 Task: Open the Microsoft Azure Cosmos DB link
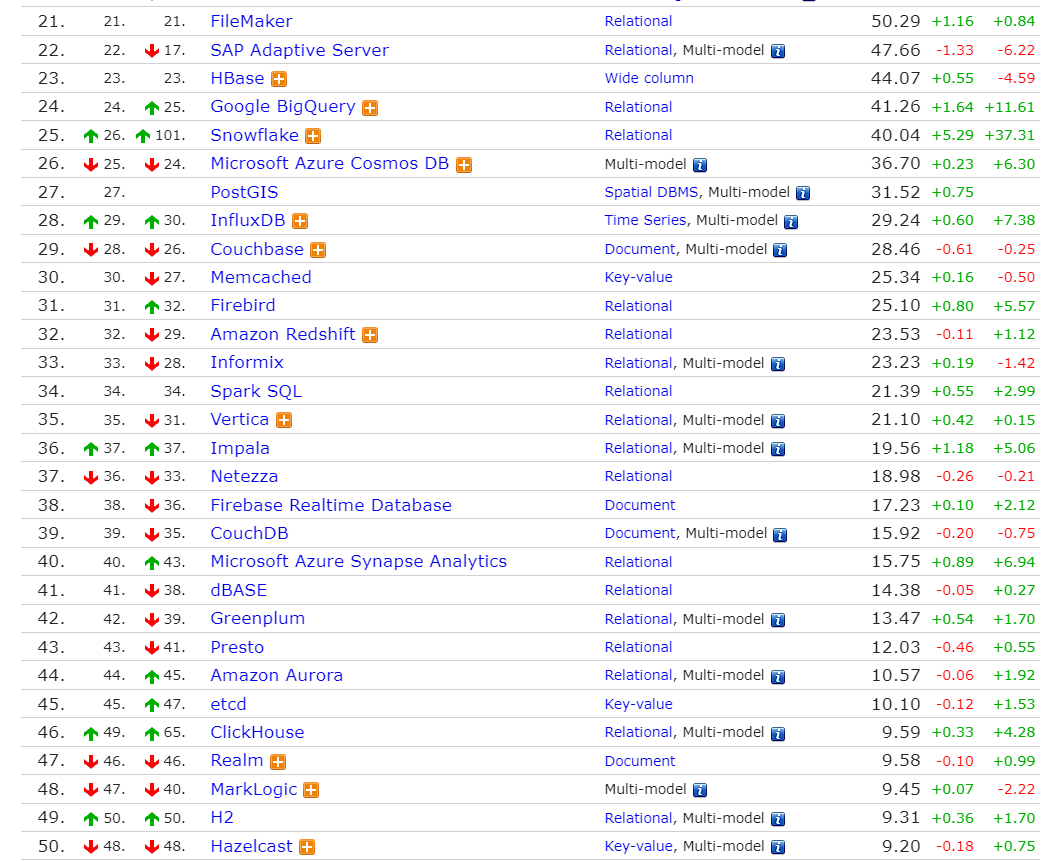pyautogui.click(x=330, y=164)
